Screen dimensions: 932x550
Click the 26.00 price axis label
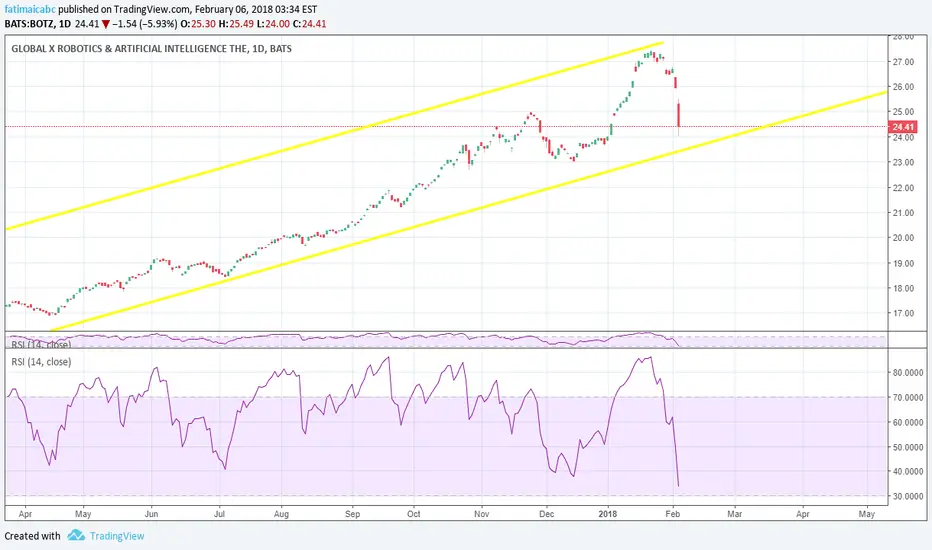pos(902,87)
